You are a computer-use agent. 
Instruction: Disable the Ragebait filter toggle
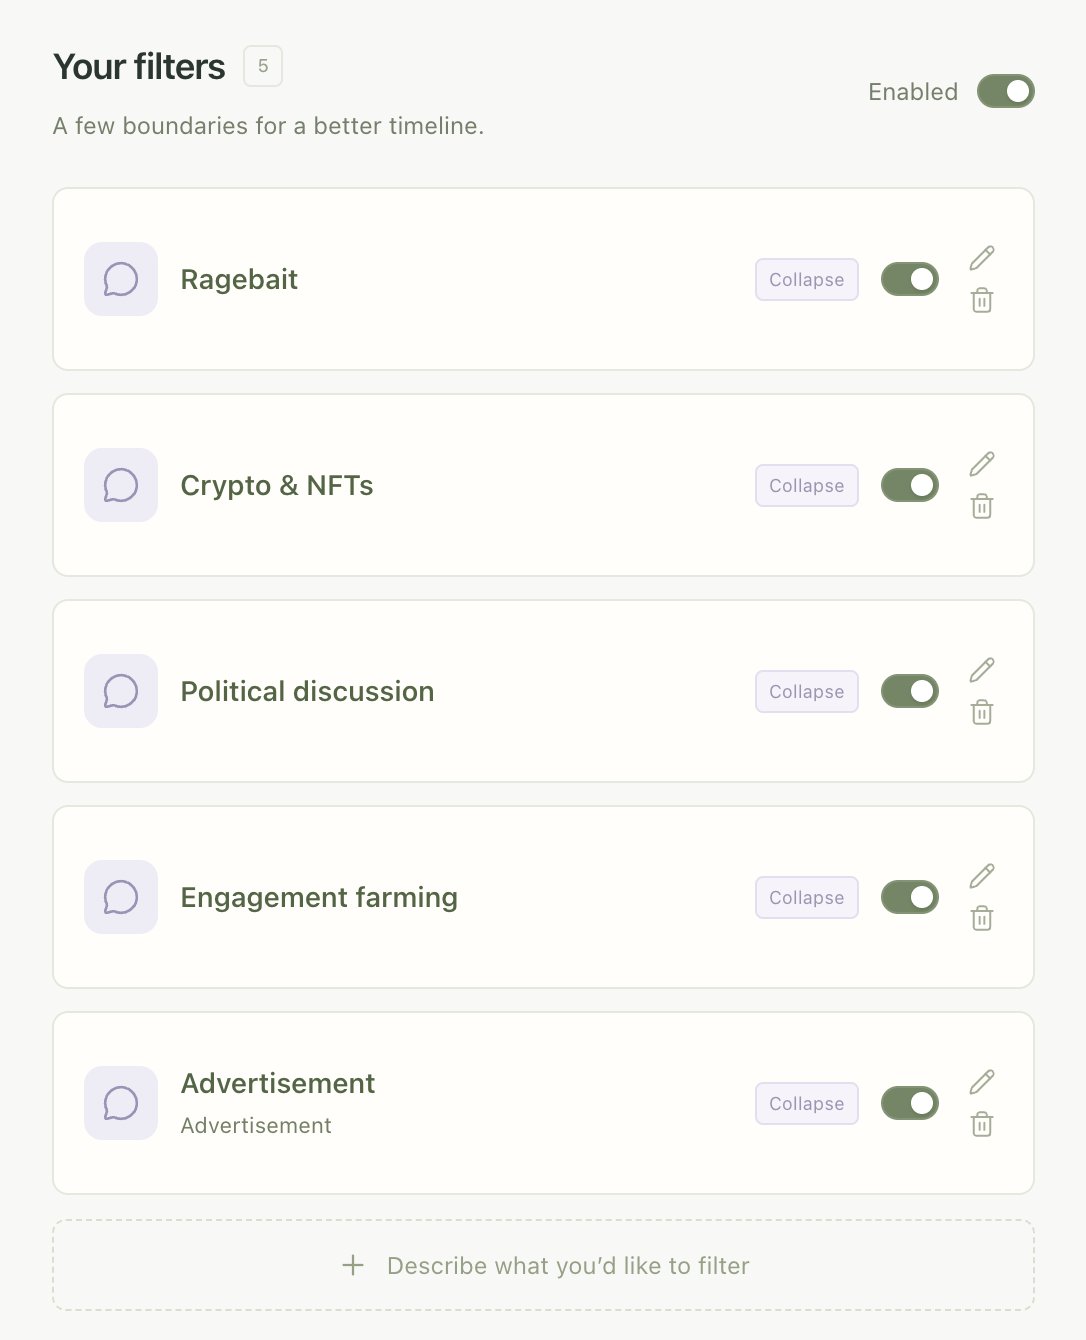coord(909,279)
